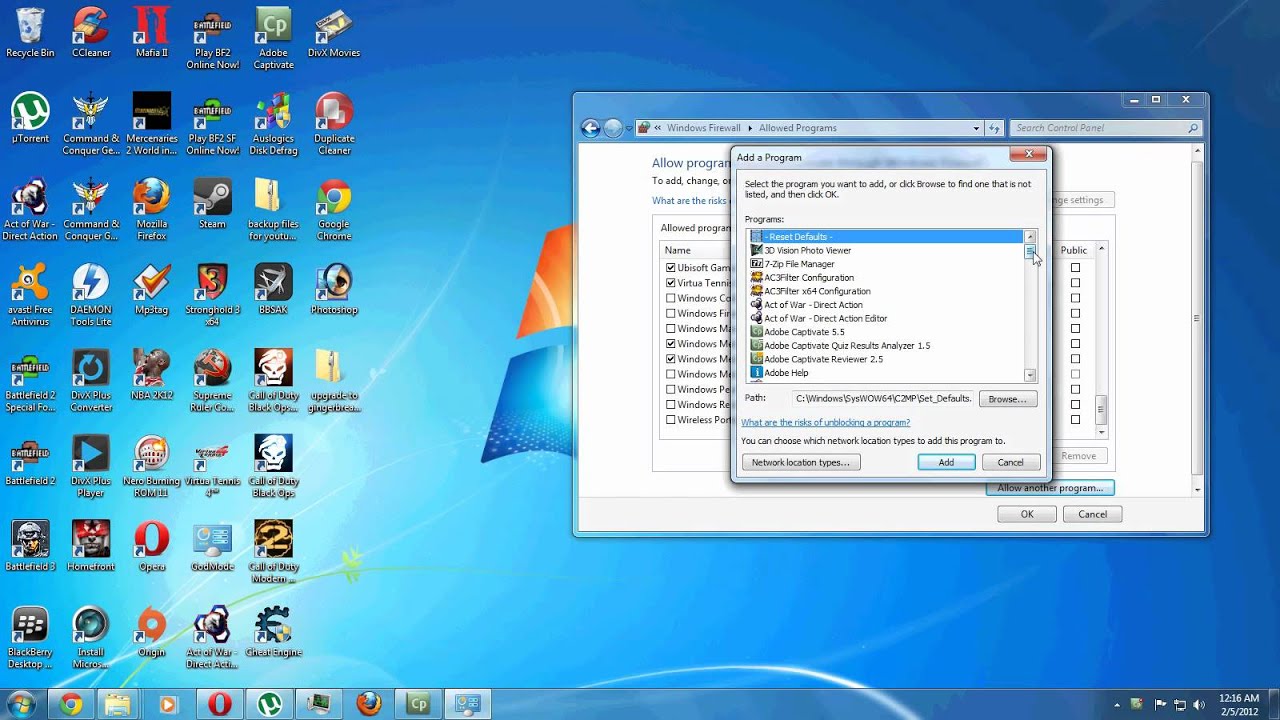Select the BBSAK desktop icon
1280x720 pixels.
pos(273,289)
